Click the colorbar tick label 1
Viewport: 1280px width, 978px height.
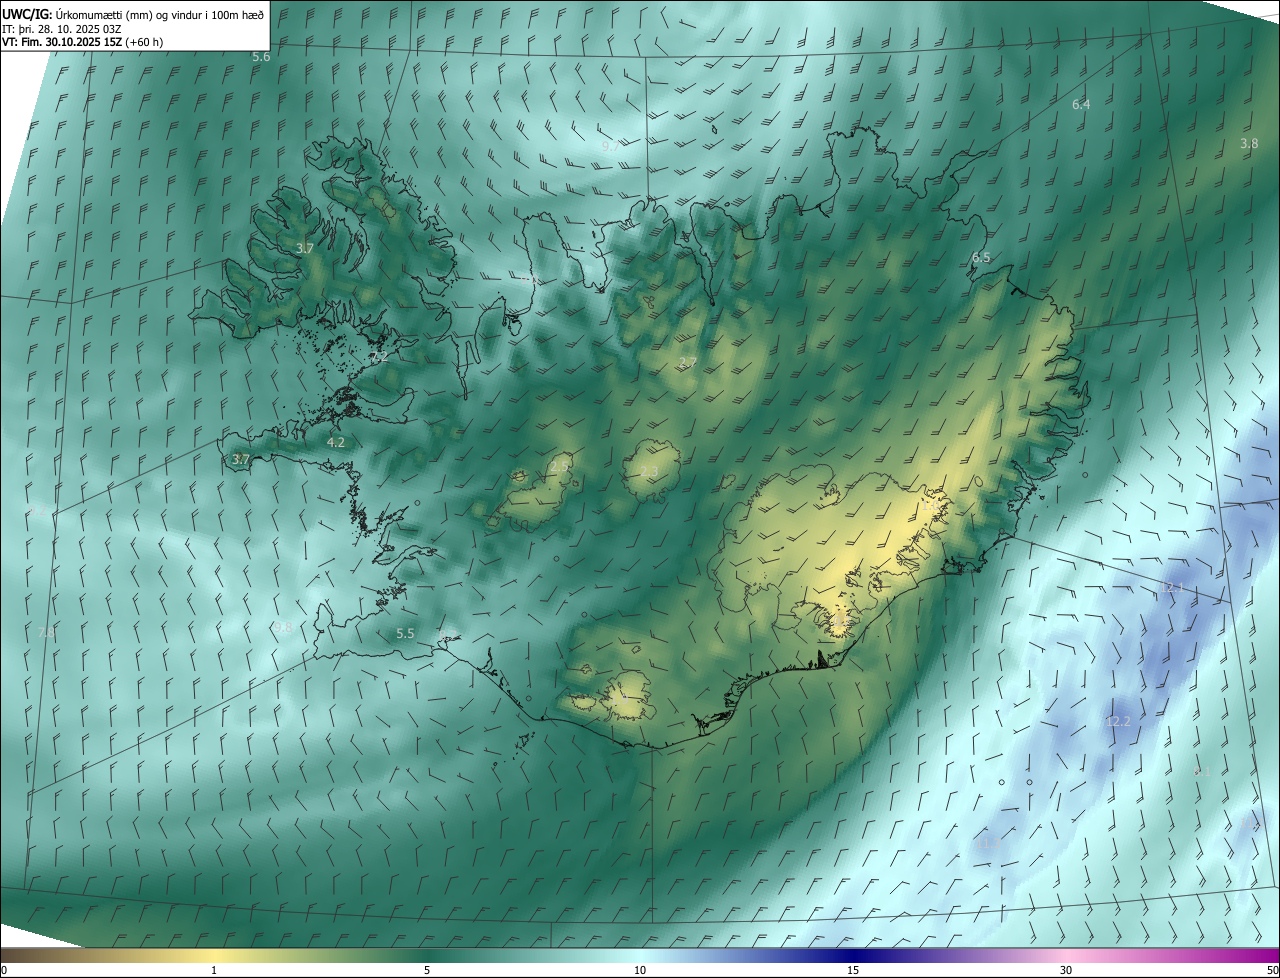[x=214, y=970]
